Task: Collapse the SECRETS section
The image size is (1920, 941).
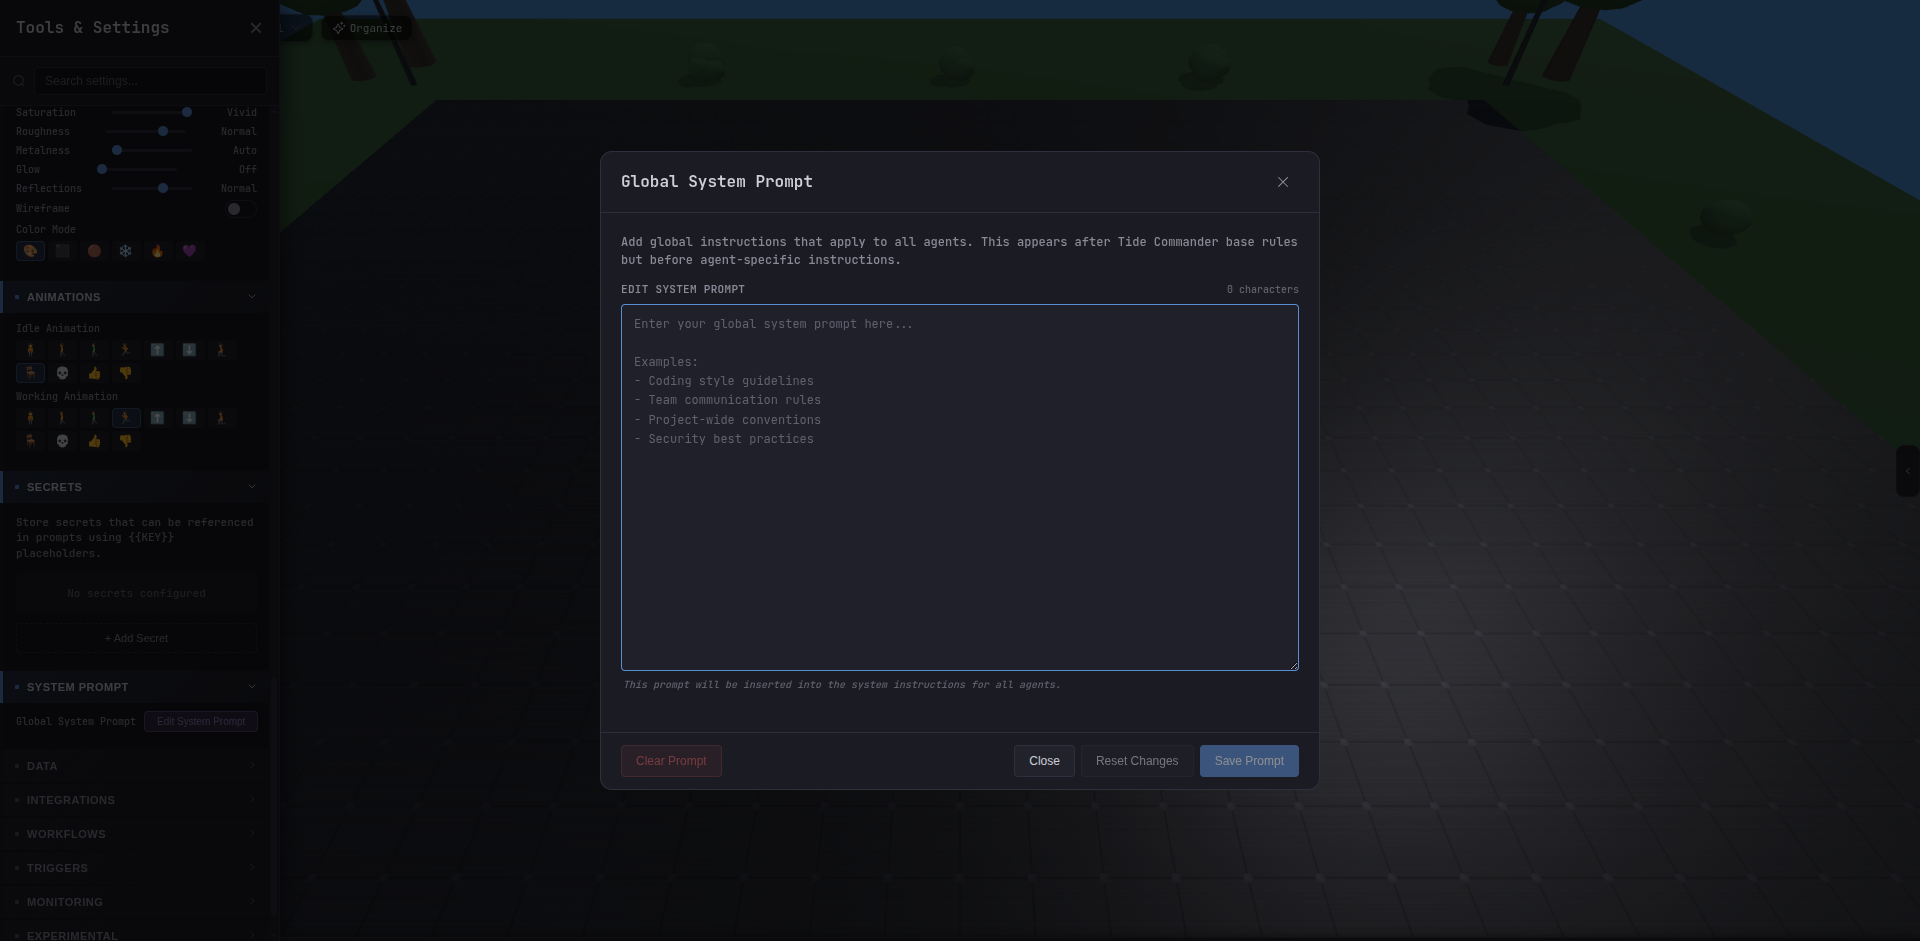Action: tap(134, 487)
